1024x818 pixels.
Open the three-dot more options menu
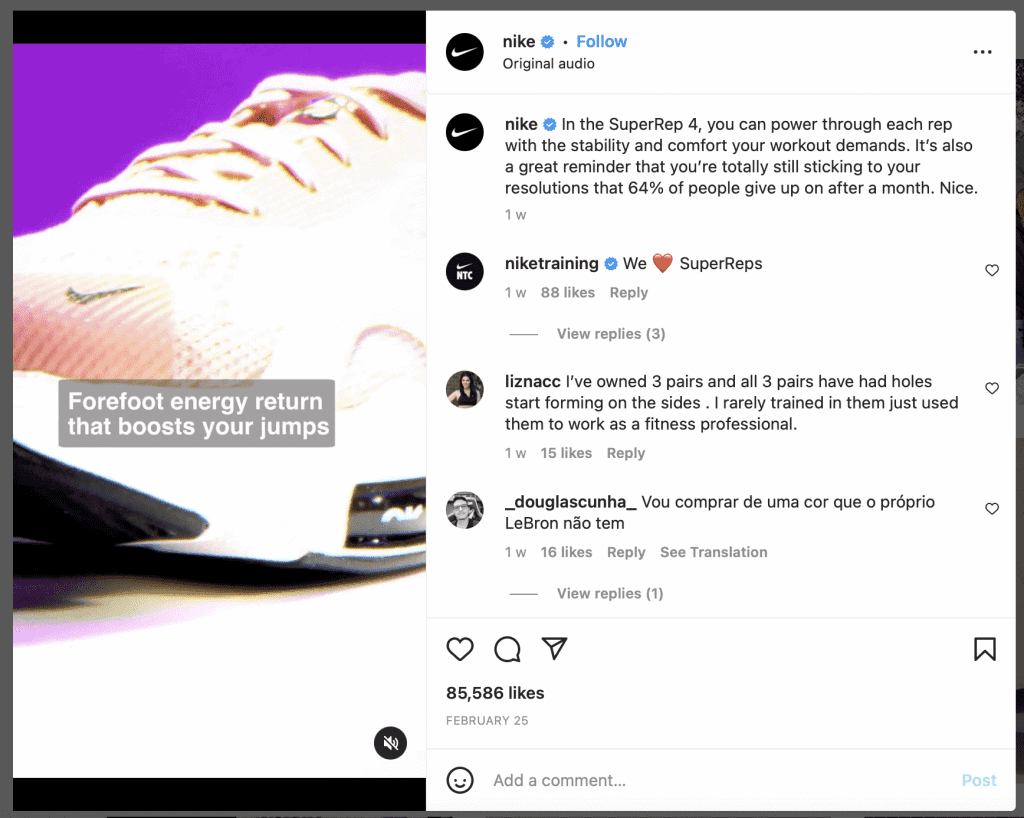pos(982,52)
